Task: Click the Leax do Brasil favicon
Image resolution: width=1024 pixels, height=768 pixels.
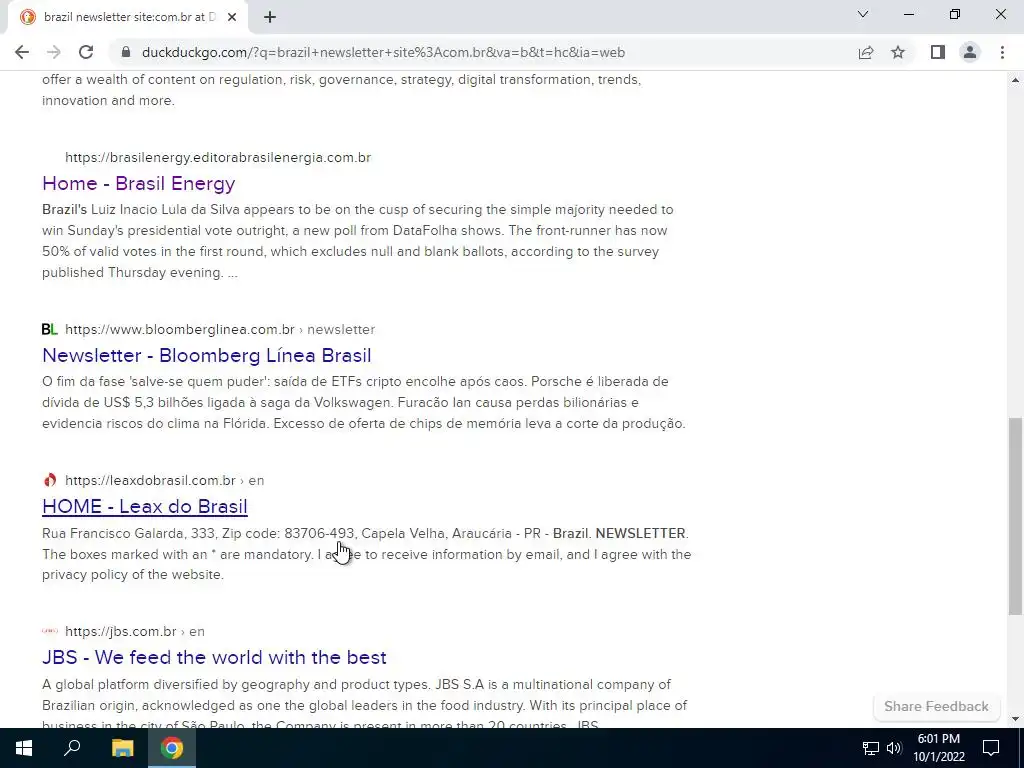Action: 50,480
